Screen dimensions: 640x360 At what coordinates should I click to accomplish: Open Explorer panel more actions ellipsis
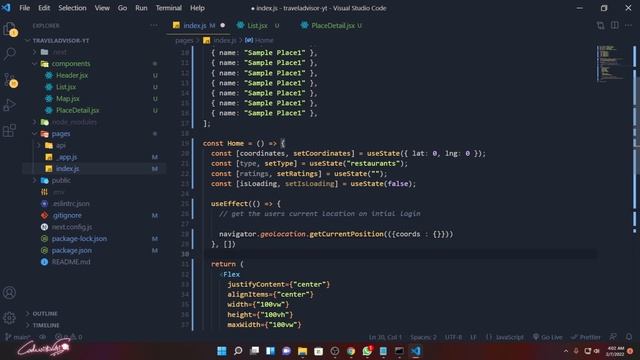tap(154, 25)
